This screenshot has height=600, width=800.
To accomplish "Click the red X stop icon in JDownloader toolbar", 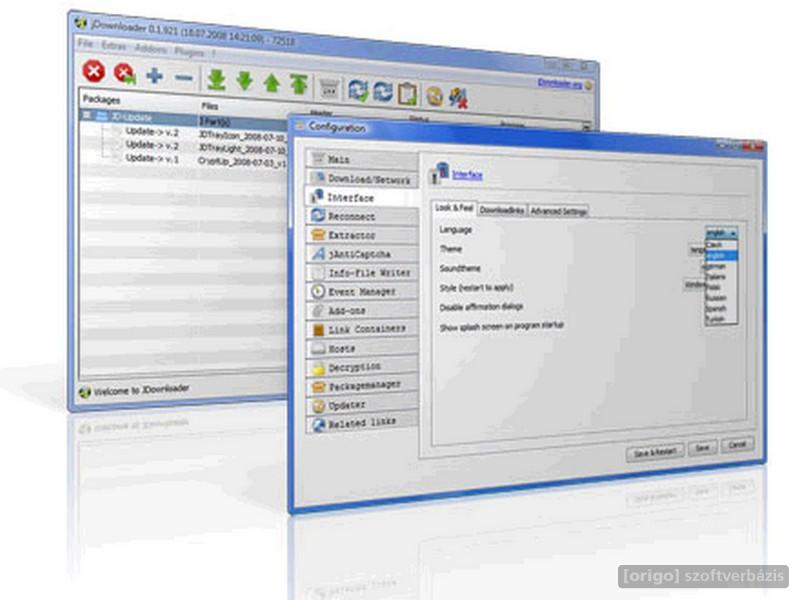I will pyautogui.click(x=94, y=71).
